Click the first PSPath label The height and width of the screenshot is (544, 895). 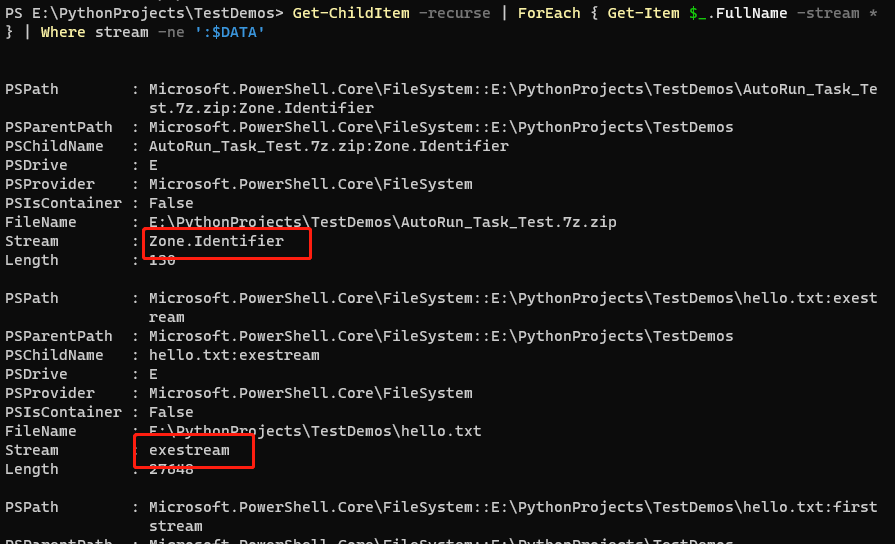pos(32,90)
